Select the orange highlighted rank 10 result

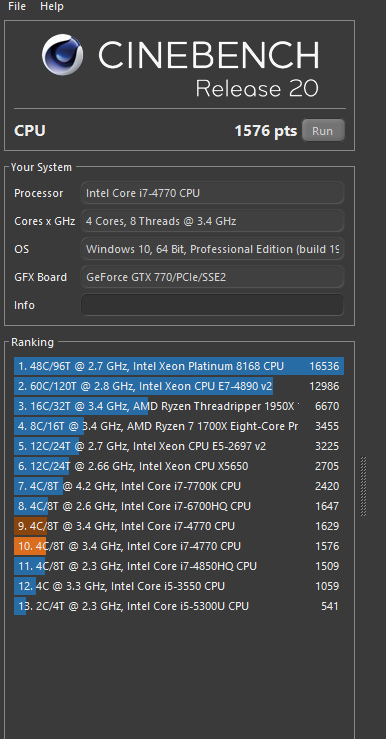(x=179, y=546)
